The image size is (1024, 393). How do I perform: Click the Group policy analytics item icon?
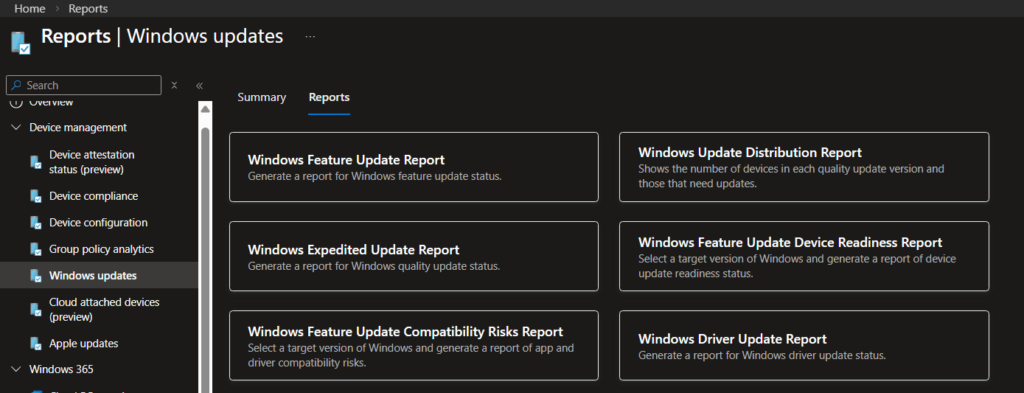pos(36,249)
